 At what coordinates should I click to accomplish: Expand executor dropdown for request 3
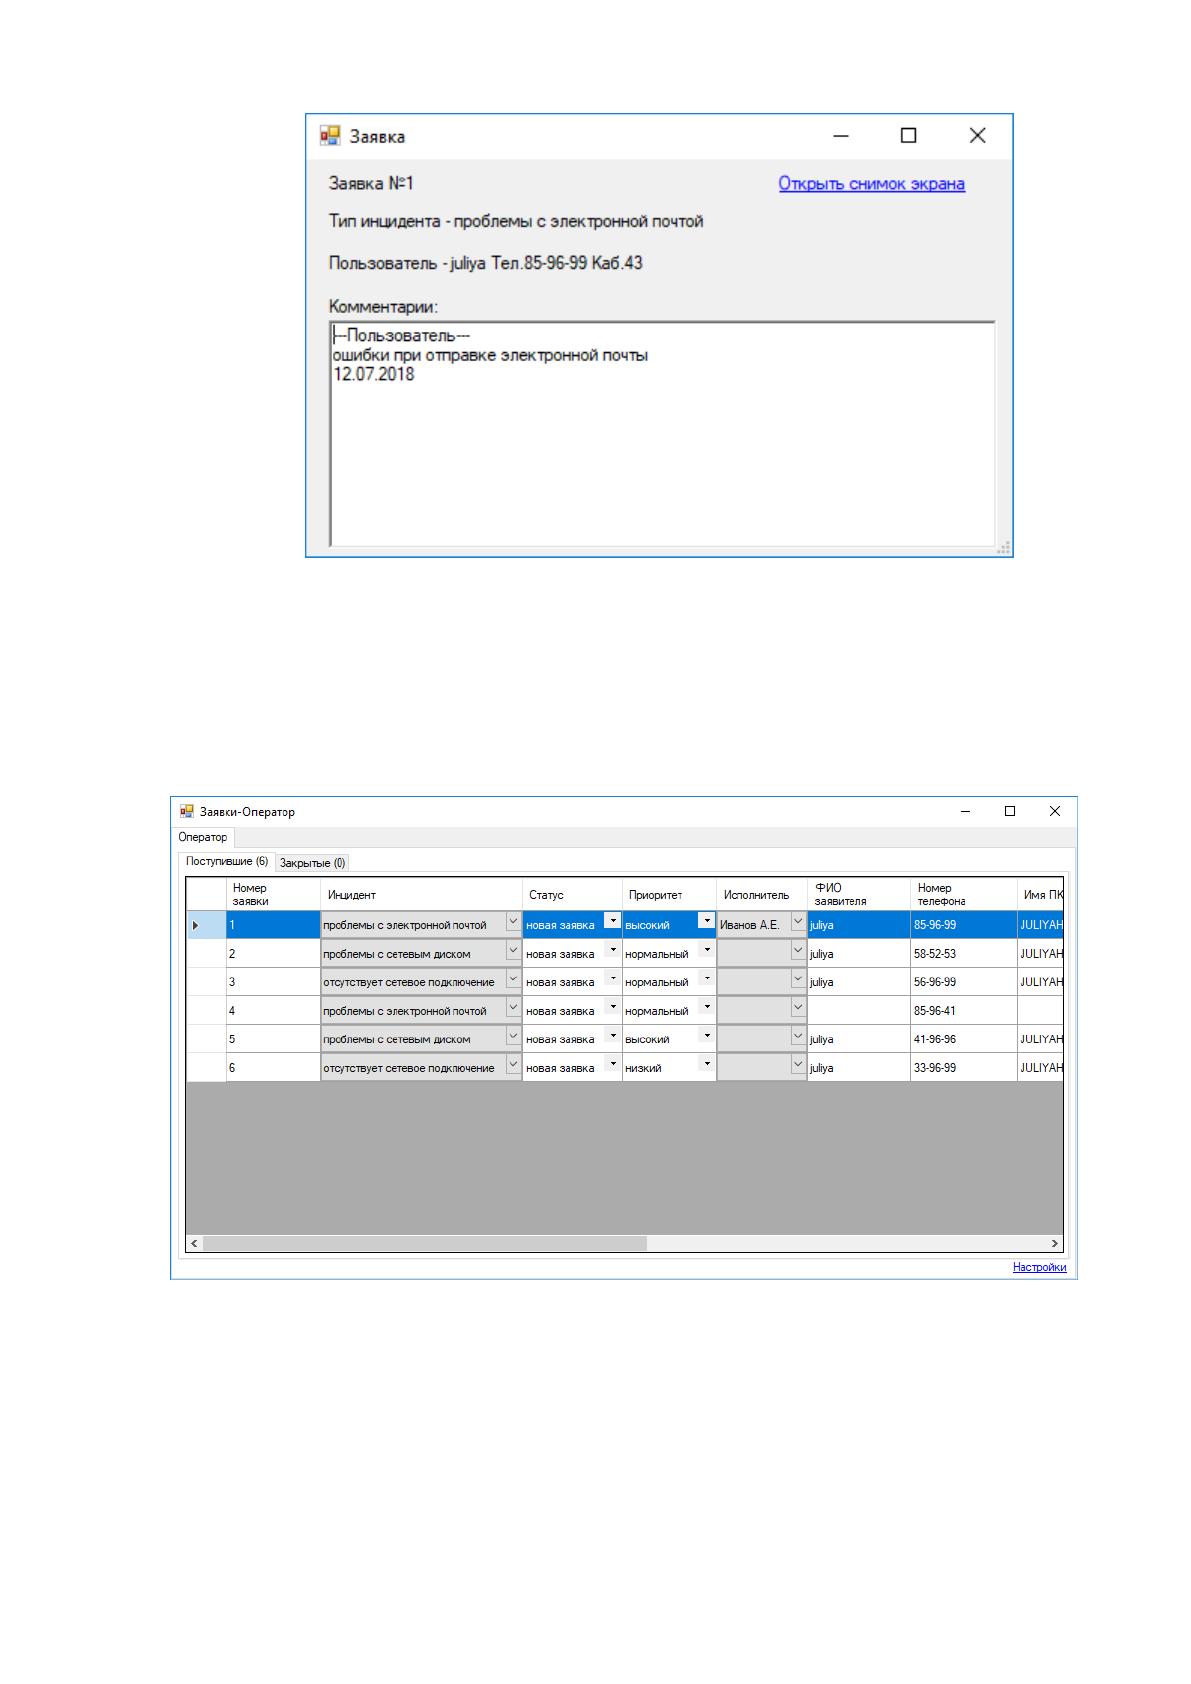798,981
